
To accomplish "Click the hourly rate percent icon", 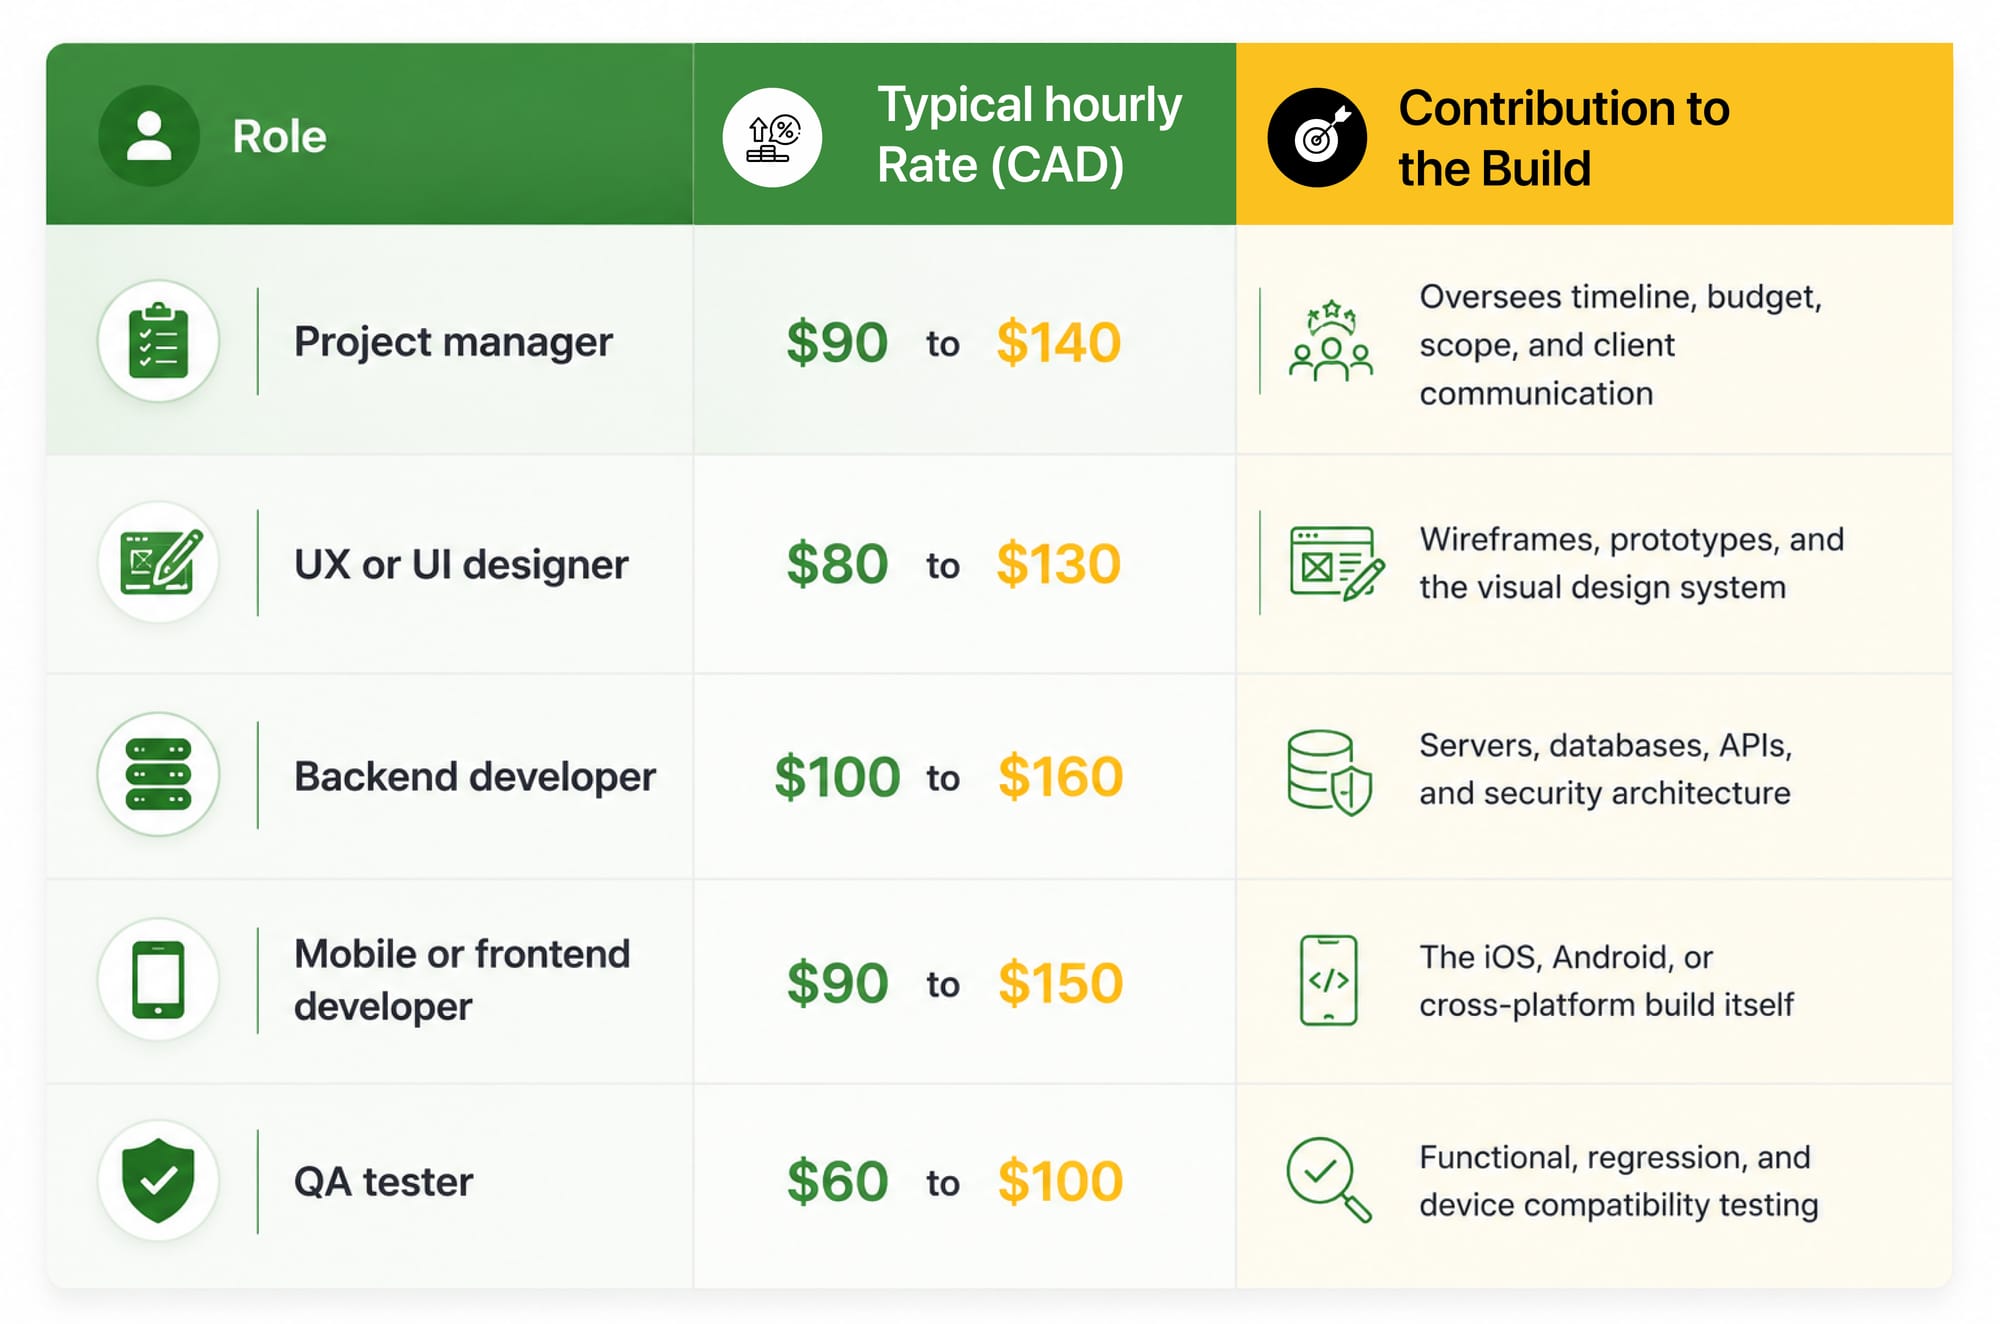I will click(x=772, y=138).
